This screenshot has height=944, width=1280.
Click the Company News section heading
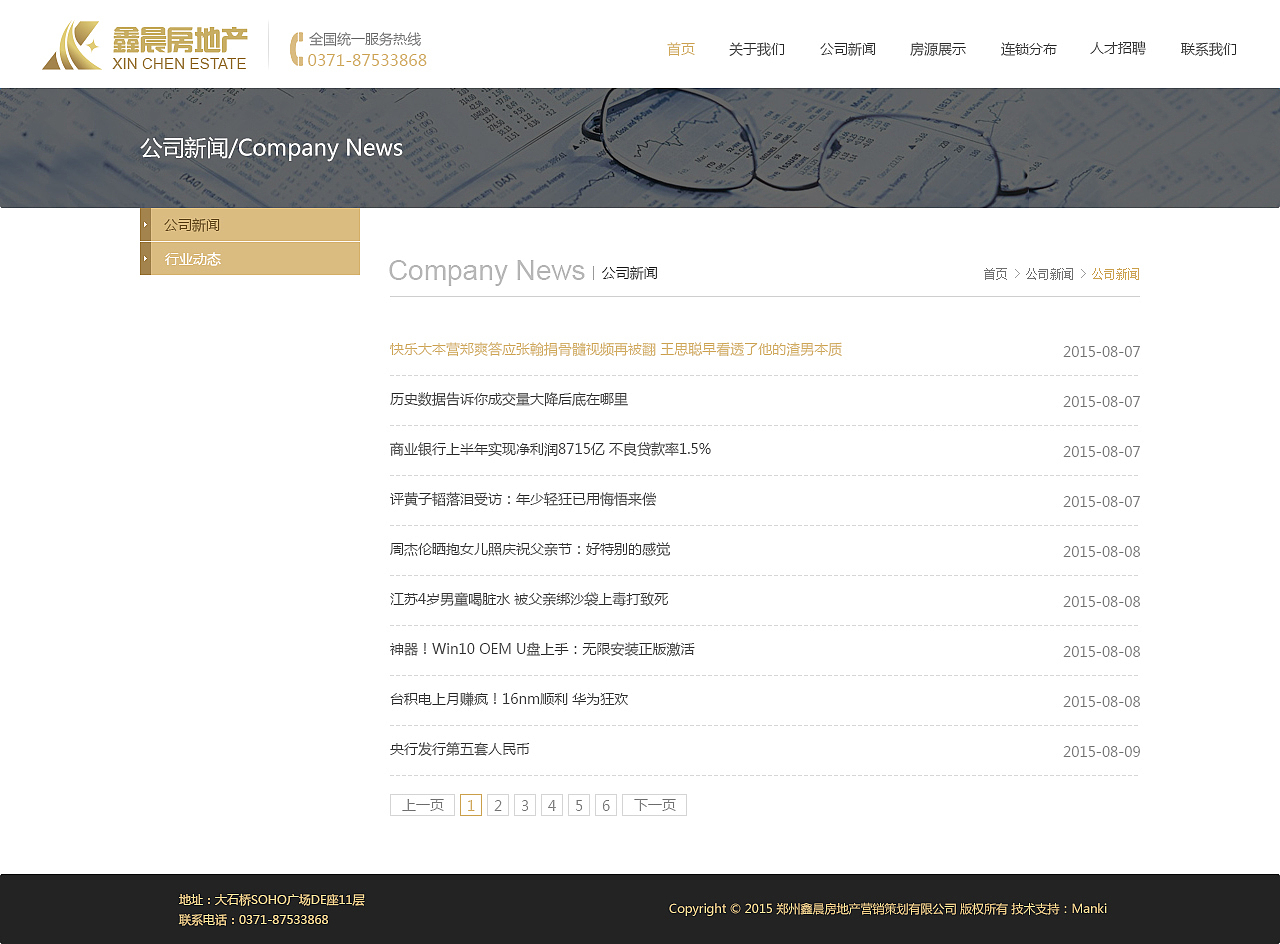click(x=486, y=271)
